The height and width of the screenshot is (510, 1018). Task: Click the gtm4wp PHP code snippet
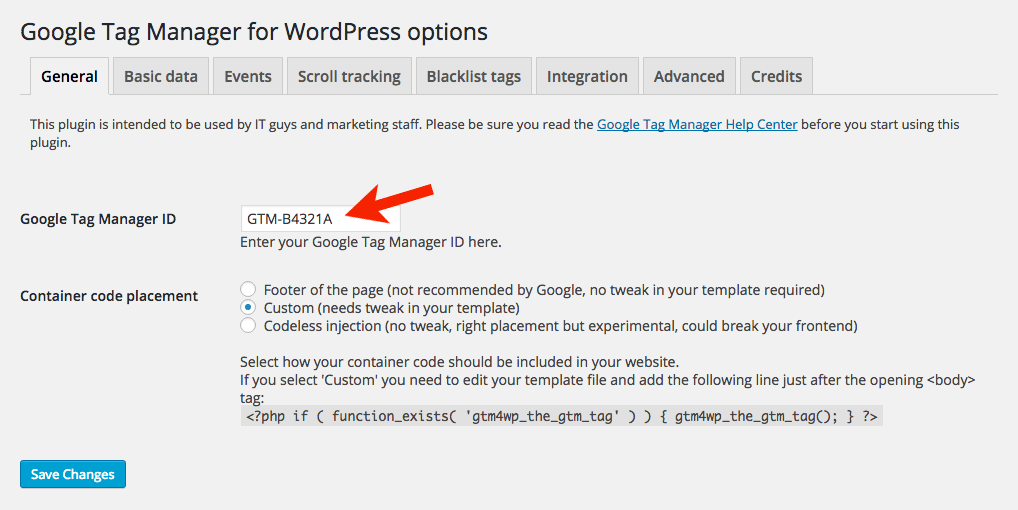click(x=562, y=416)
